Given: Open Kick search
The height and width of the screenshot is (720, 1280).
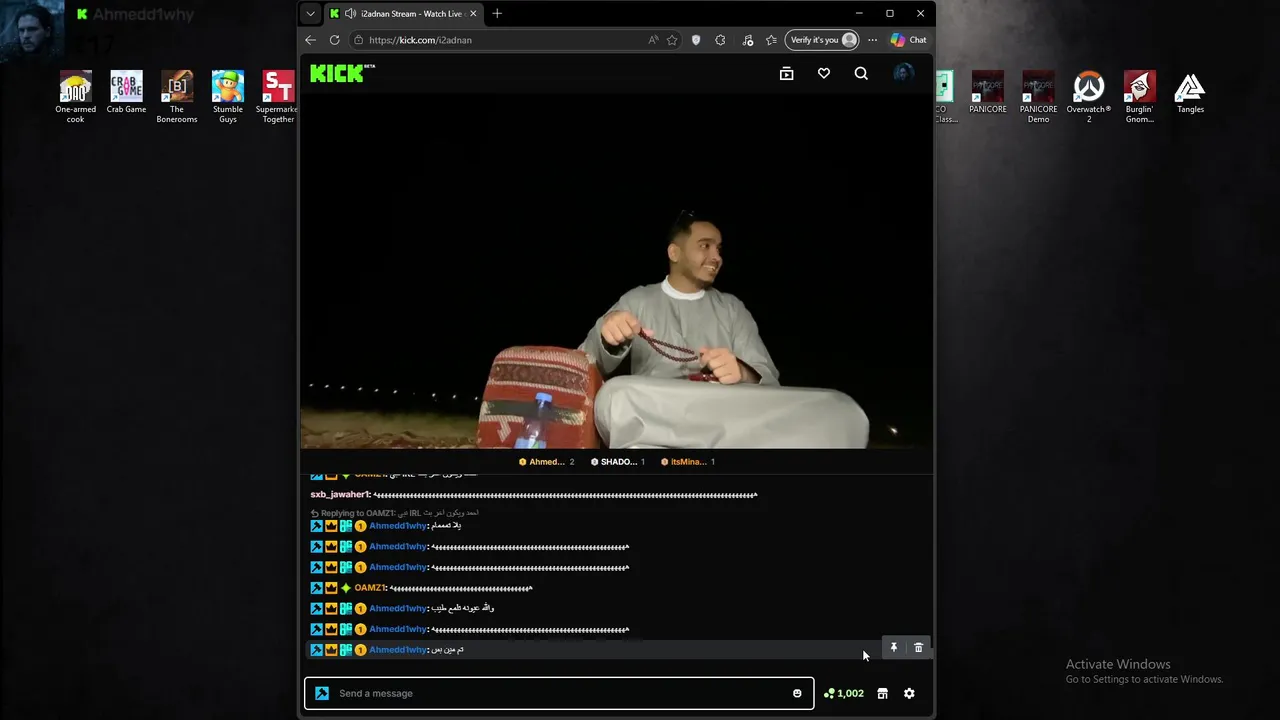Looking at the screenshot, I should [x=861, y=73].
